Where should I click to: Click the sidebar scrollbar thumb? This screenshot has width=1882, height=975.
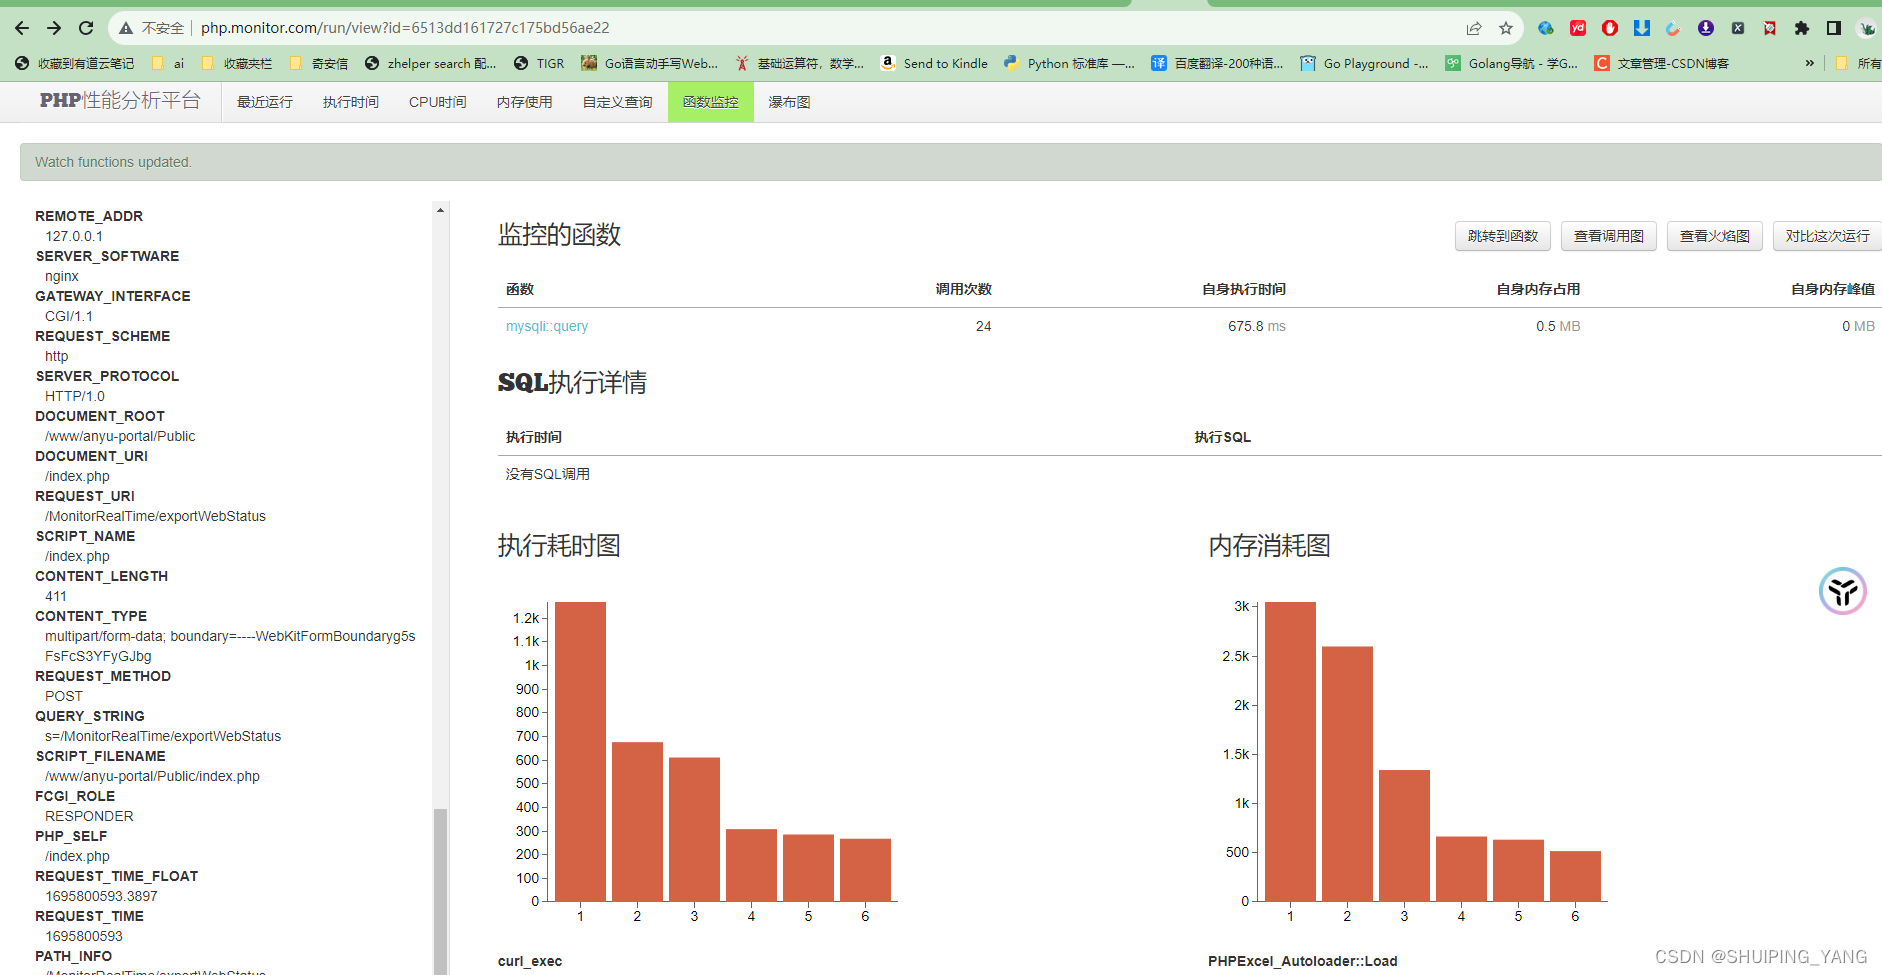click(440, 890)
